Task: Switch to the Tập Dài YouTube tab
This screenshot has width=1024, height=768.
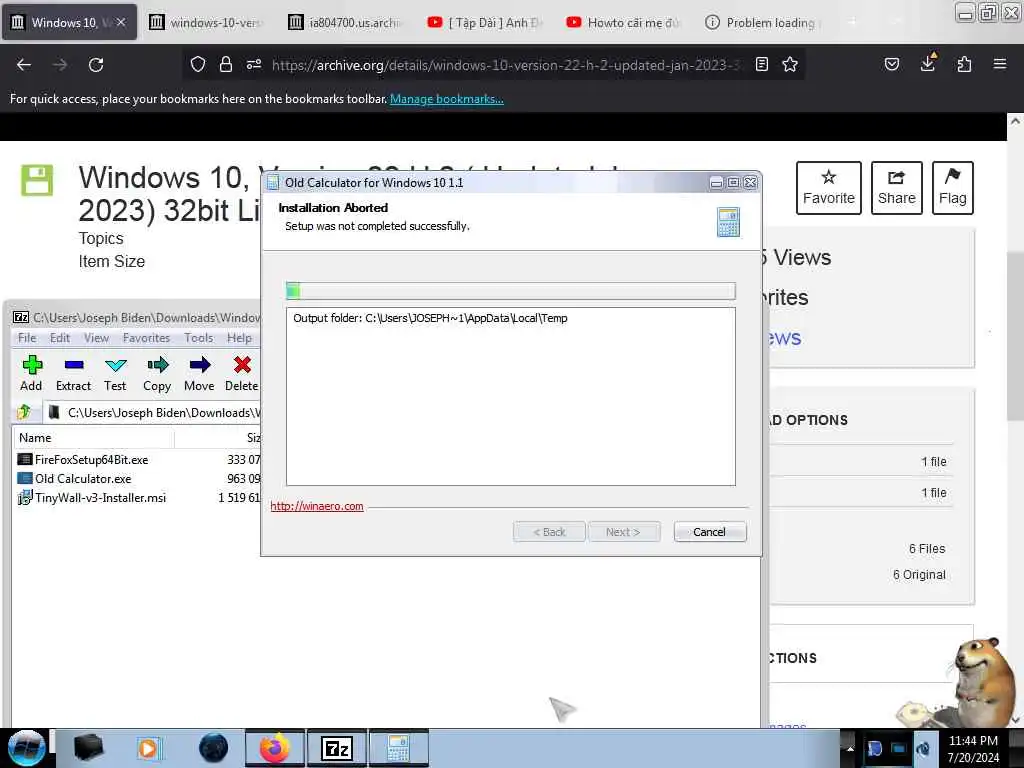Action: click(x=485, y=22)
